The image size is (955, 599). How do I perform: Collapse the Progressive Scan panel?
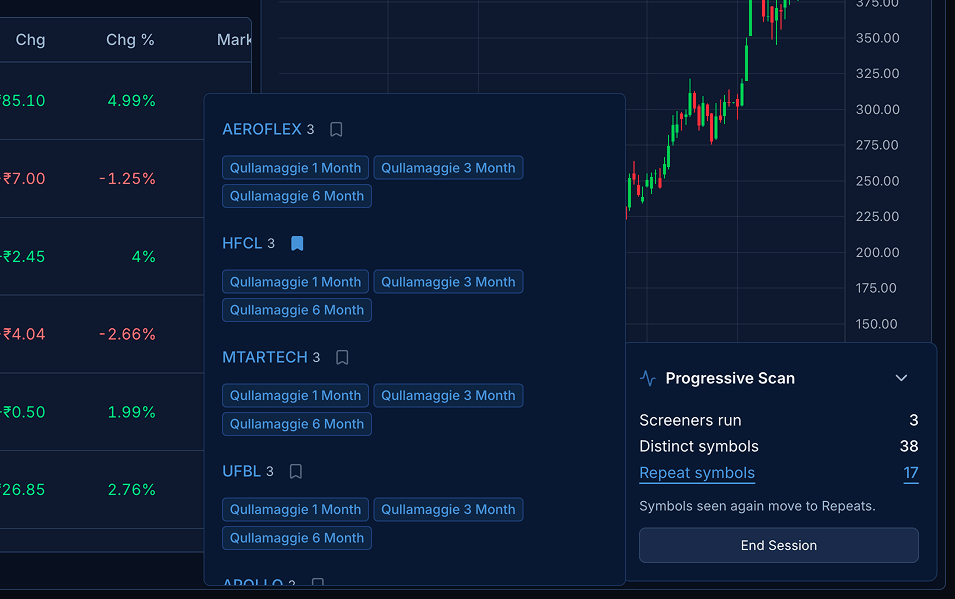(901, 378)
